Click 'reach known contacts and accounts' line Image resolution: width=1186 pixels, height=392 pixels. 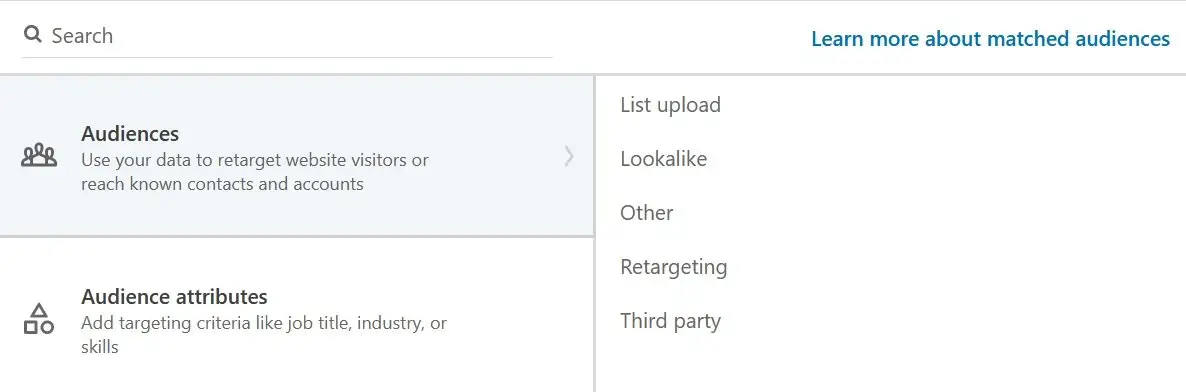(222, 184)
